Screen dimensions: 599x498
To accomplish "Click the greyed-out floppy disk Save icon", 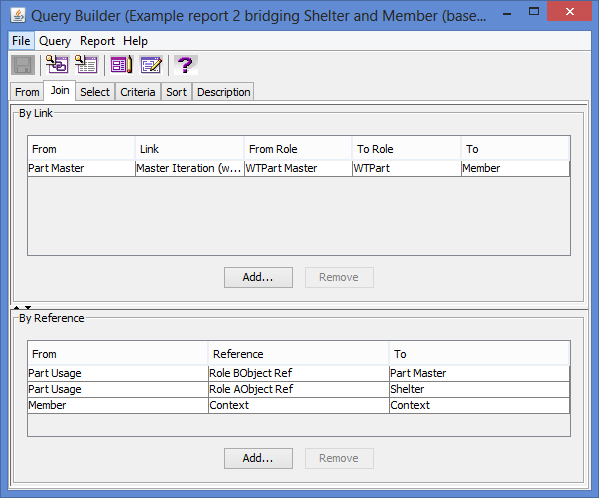I will click(23, 65).
